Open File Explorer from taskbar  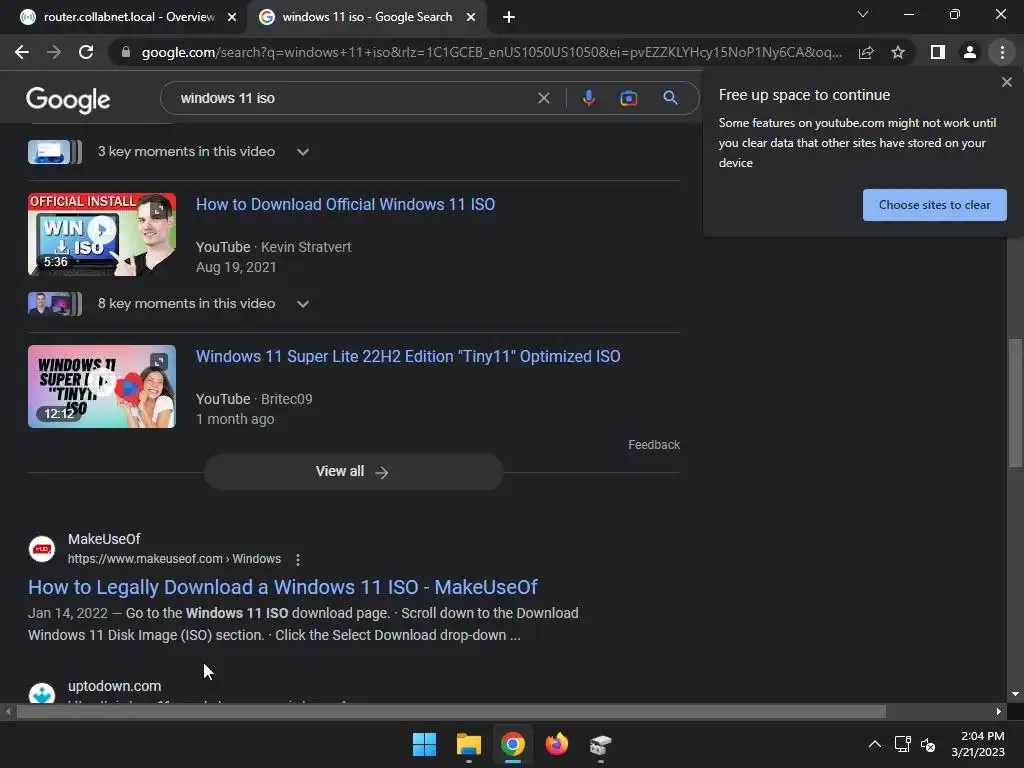(x=469, y=744)
